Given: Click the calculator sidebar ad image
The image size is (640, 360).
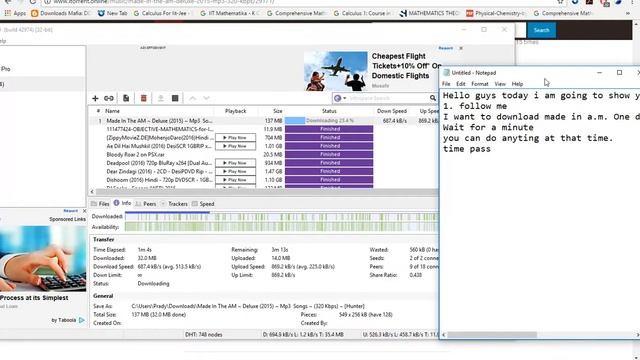Looking at the screenshot, I should pos(43,258).
